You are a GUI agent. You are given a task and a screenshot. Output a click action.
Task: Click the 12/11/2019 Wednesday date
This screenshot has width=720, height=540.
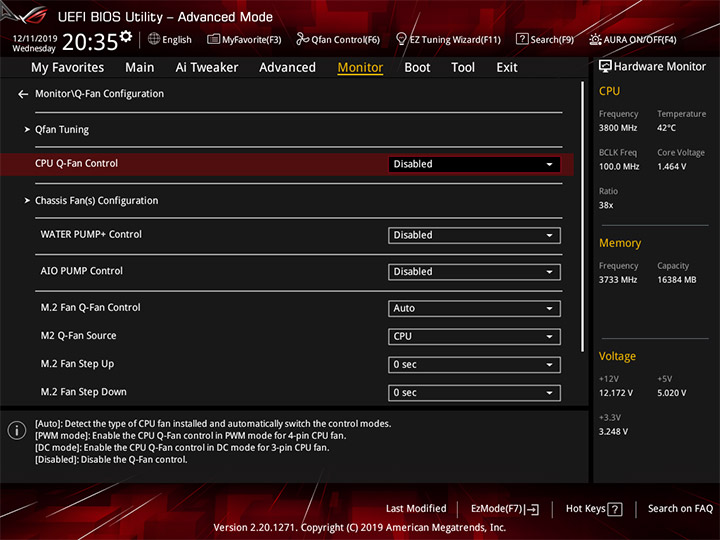tap(34, 43)
